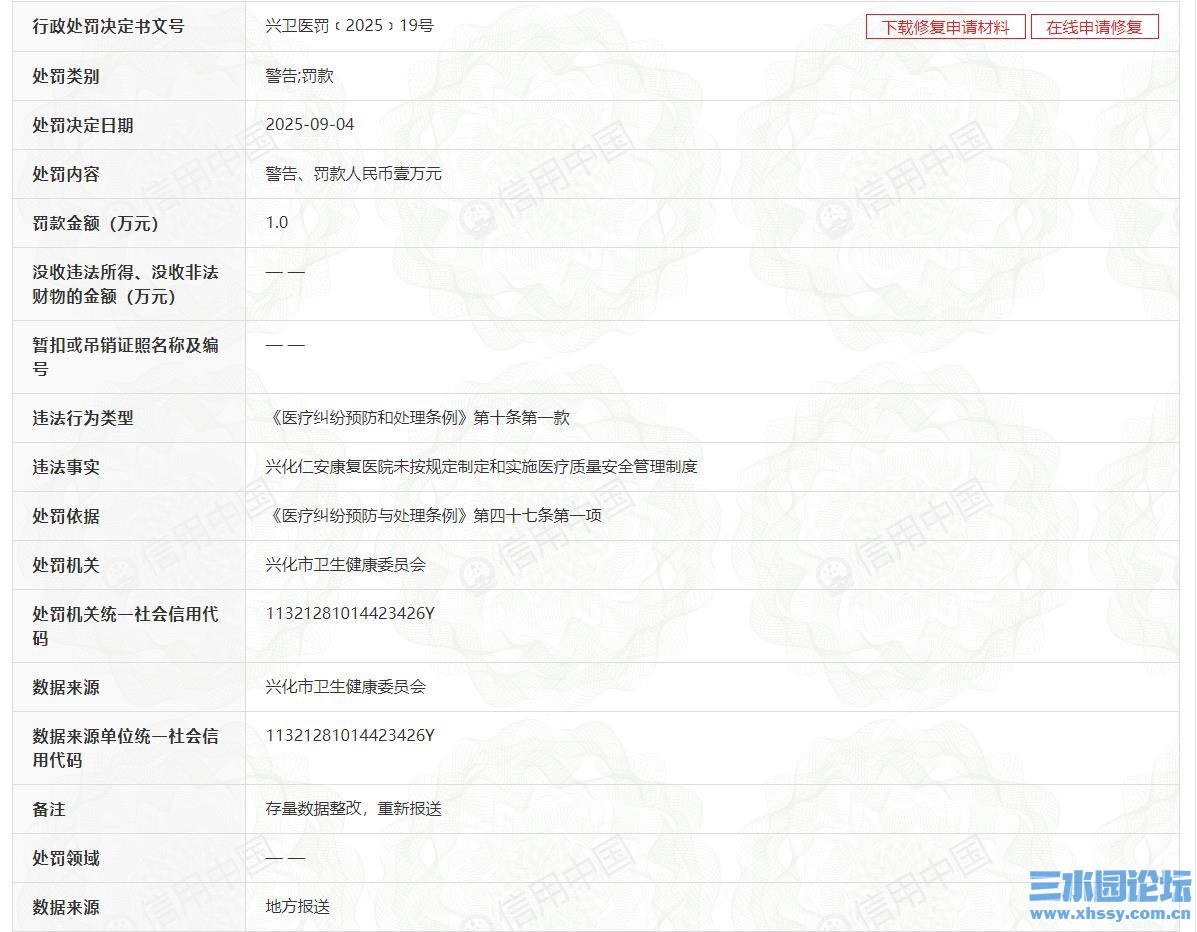Click the 没收违法所得、没收非法财物的金额 label
Image resolution: width=1197 pixels, height=932 pixels.
(x=125, y=284)
